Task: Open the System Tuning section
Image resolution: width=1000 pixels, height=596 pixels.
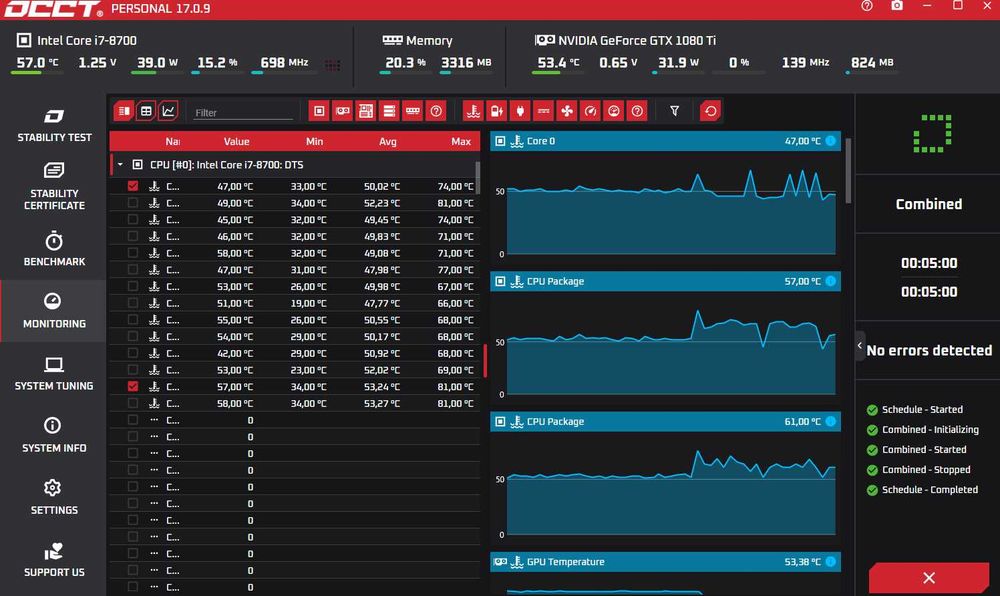Action: pos(54,374)
